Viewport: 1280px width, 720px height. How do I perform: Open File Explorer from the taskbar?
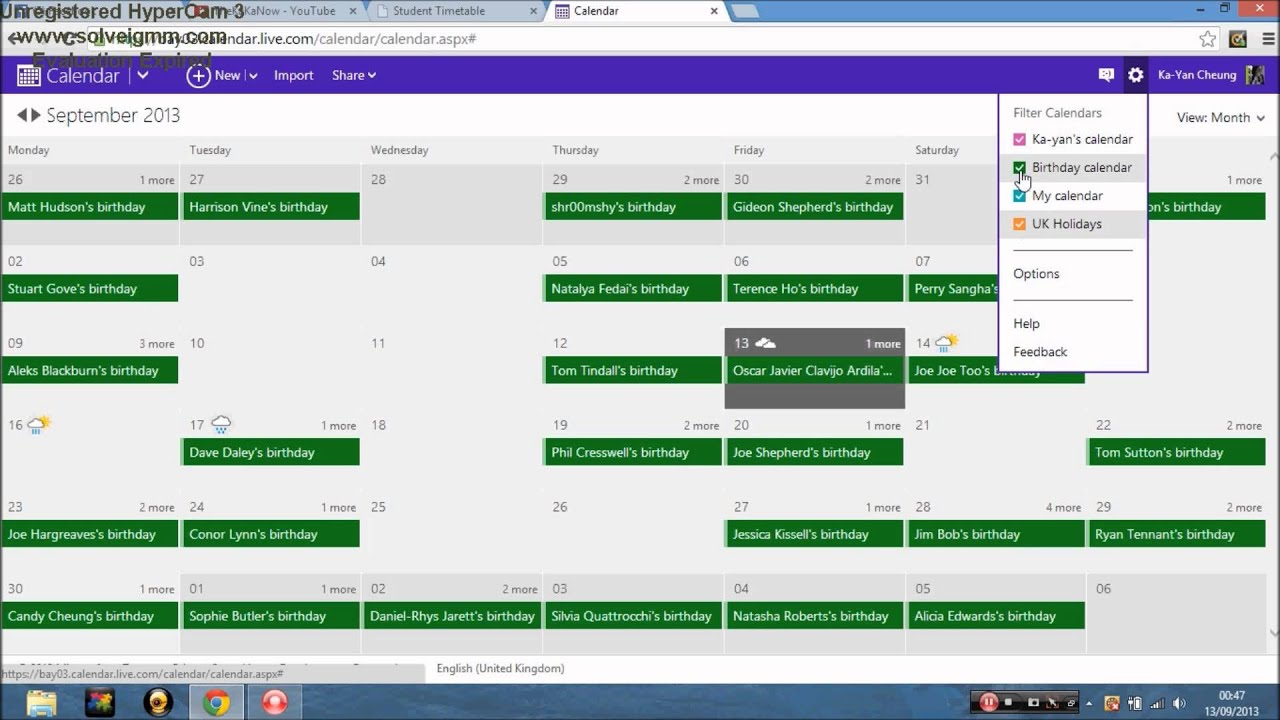pyautogui.click(x=40, y=702)
